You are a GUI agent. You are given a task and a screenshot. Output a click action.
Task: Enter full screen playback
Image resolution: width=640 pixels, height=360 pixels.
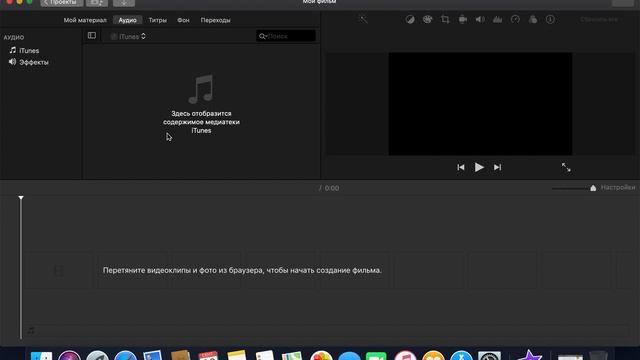coord(566,167)
